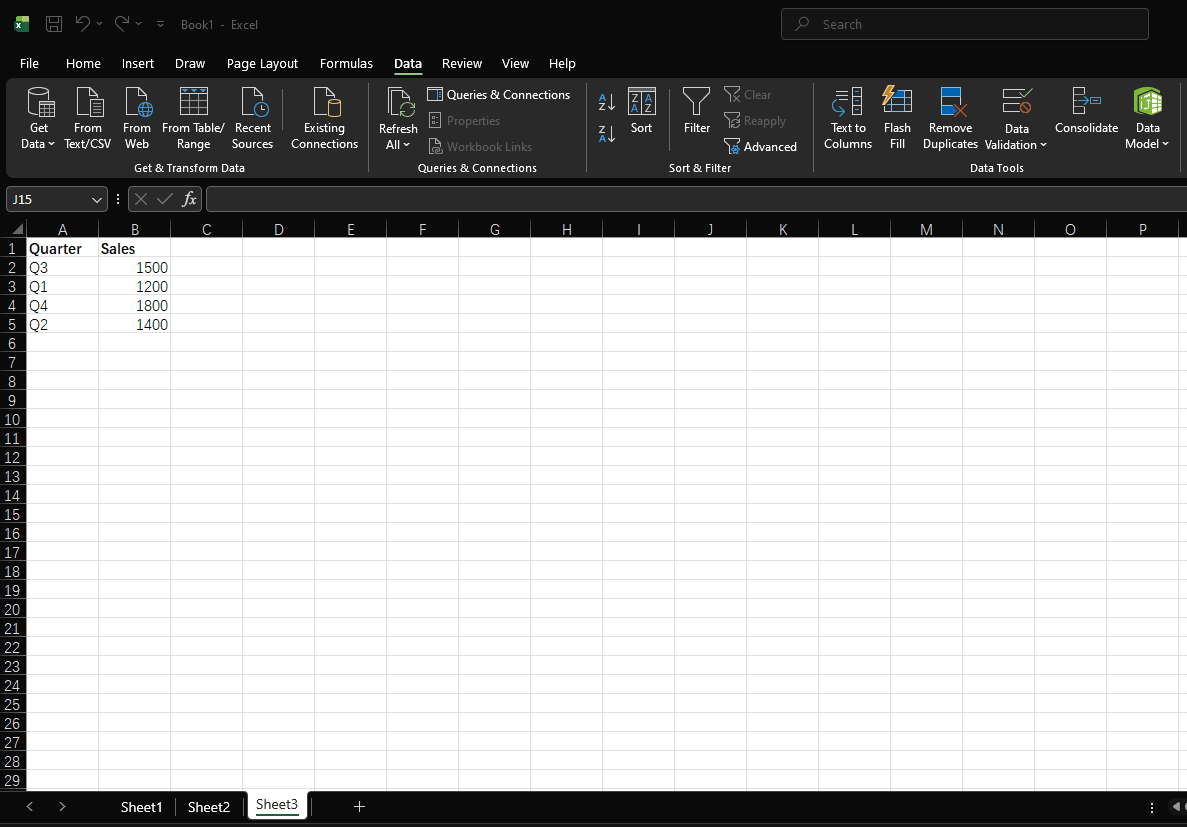Click From Table/Range tool
This screenshot has height=827, width=1187.
[x=193, y=117]
